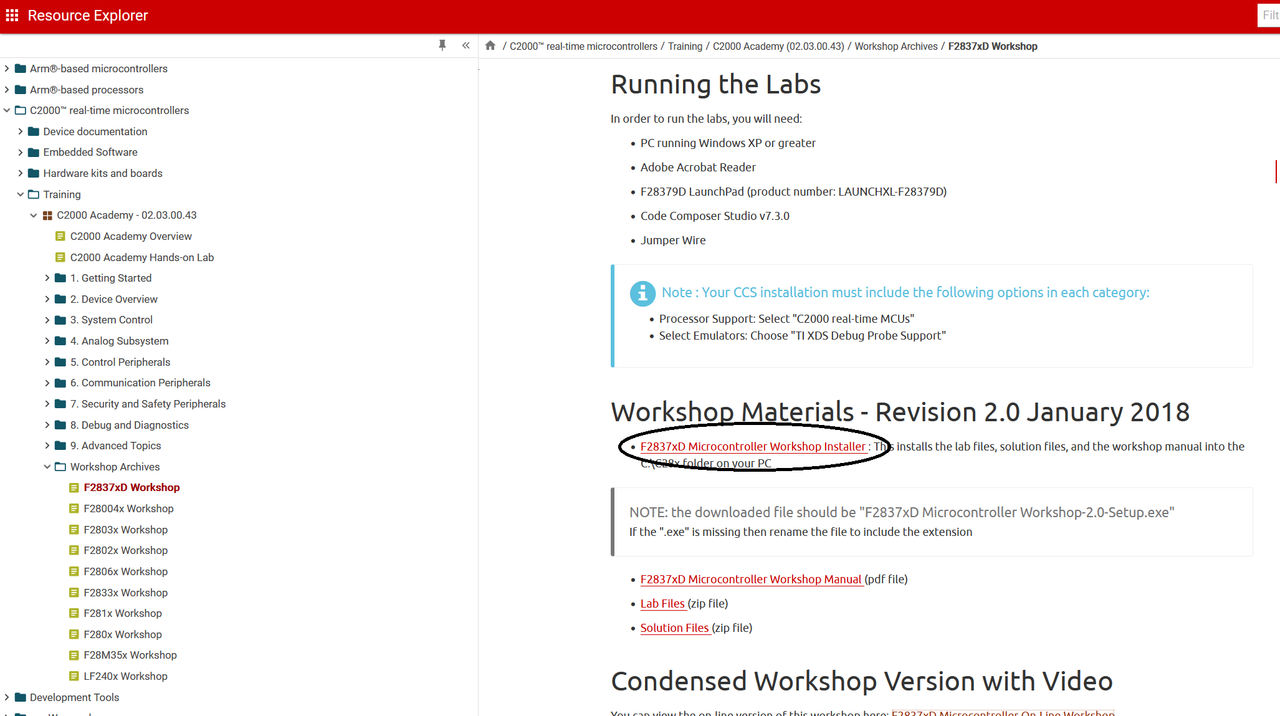Expand Embedded Software folder
Screen dimensions: 1280x716
tap(20, 153)
